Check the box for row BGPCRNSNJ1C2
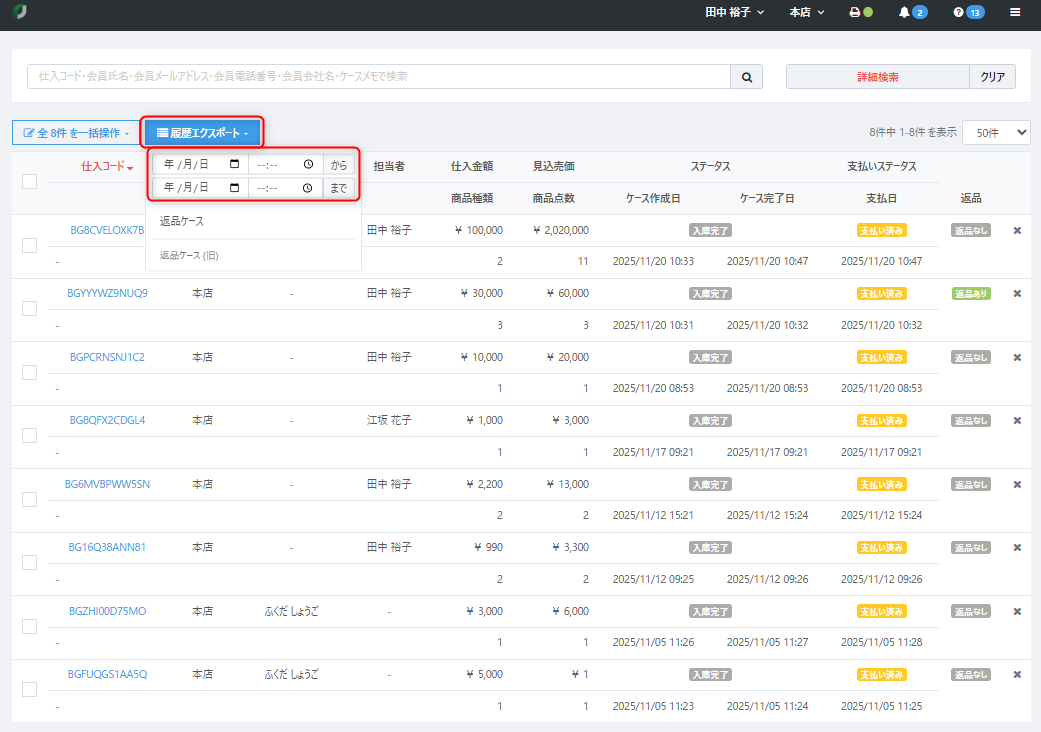 30,372
